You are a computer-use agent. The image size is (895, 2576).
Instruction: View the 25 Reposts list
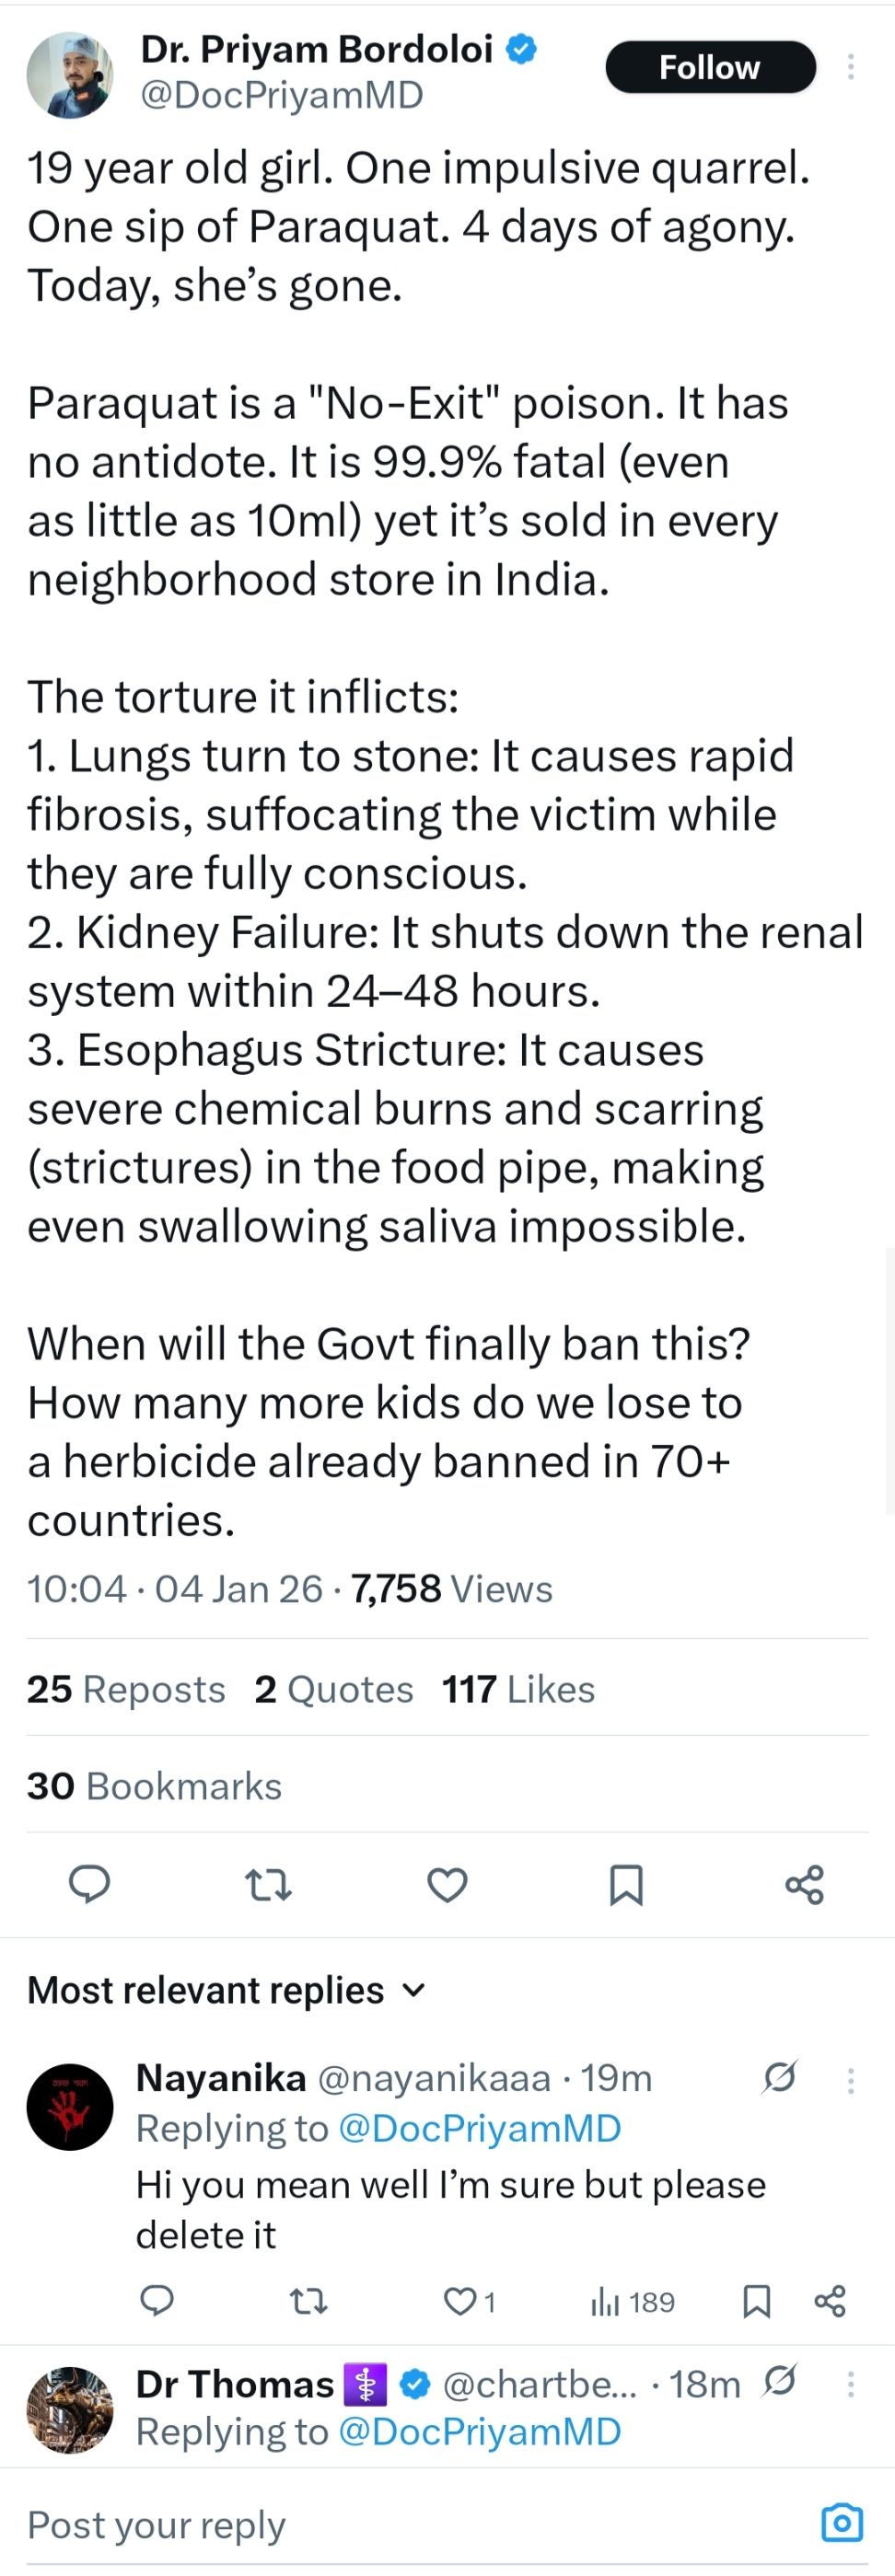(126, 1689)
